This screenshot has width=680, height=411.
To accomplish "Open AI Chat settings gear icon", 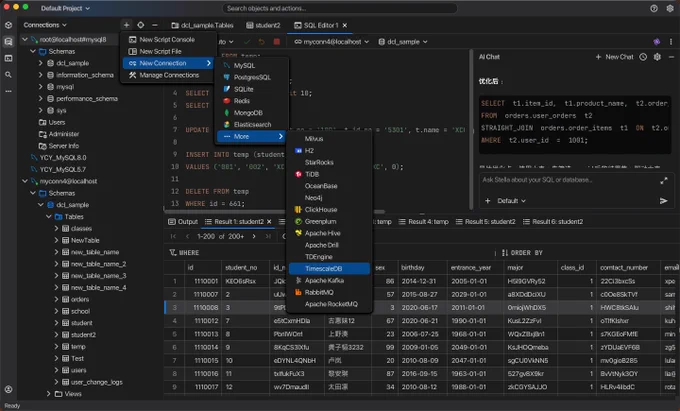I will pyautogui.click(x=657, y=57).
